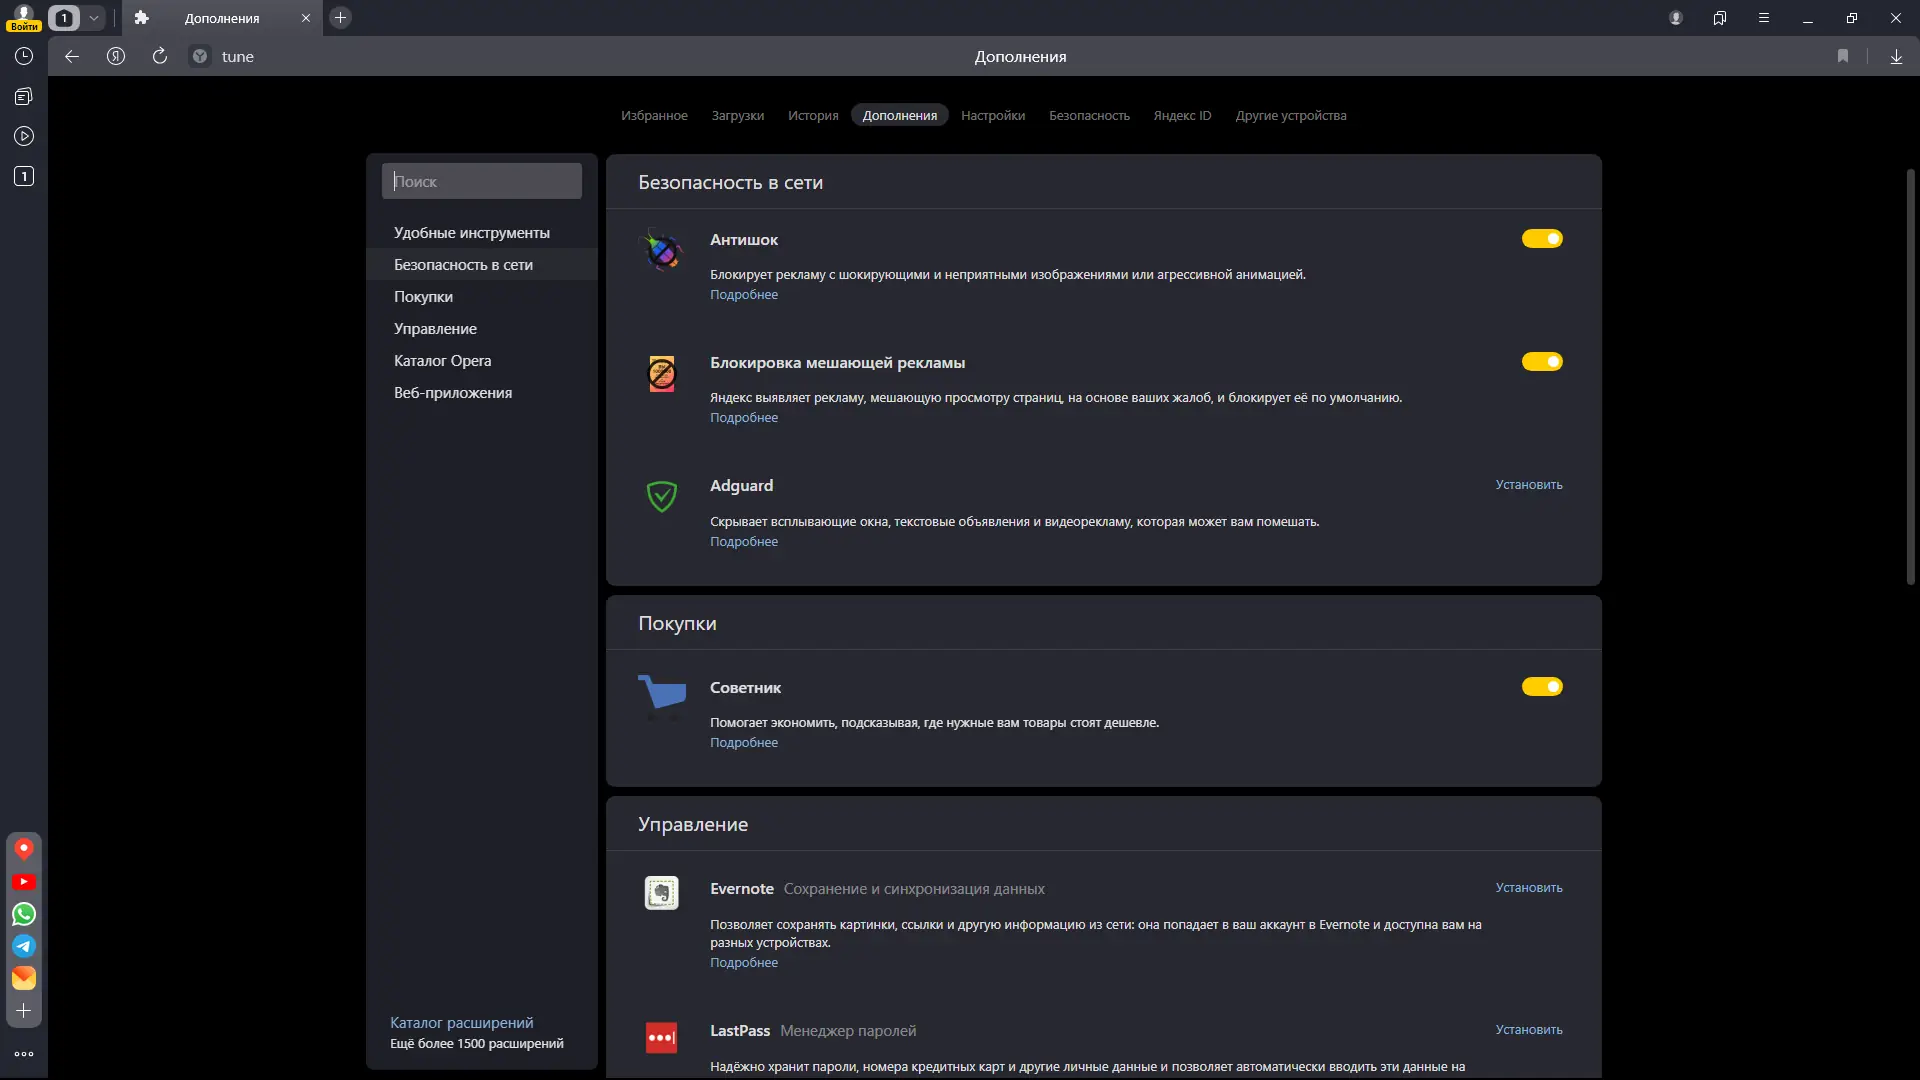Install the Adguard extension
This screenshot has width=1920, height=1080.
(x=1528, y=485)
